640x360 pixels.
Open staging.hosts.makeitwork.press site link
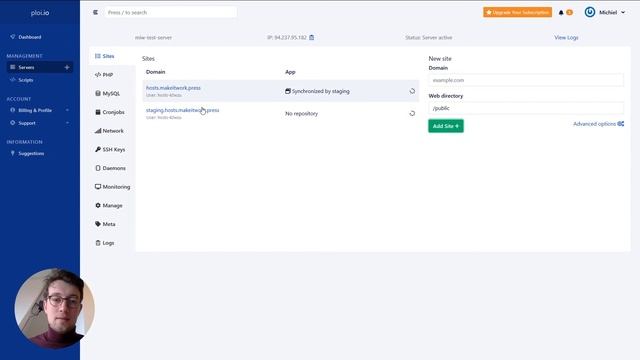tap(182, 110)
